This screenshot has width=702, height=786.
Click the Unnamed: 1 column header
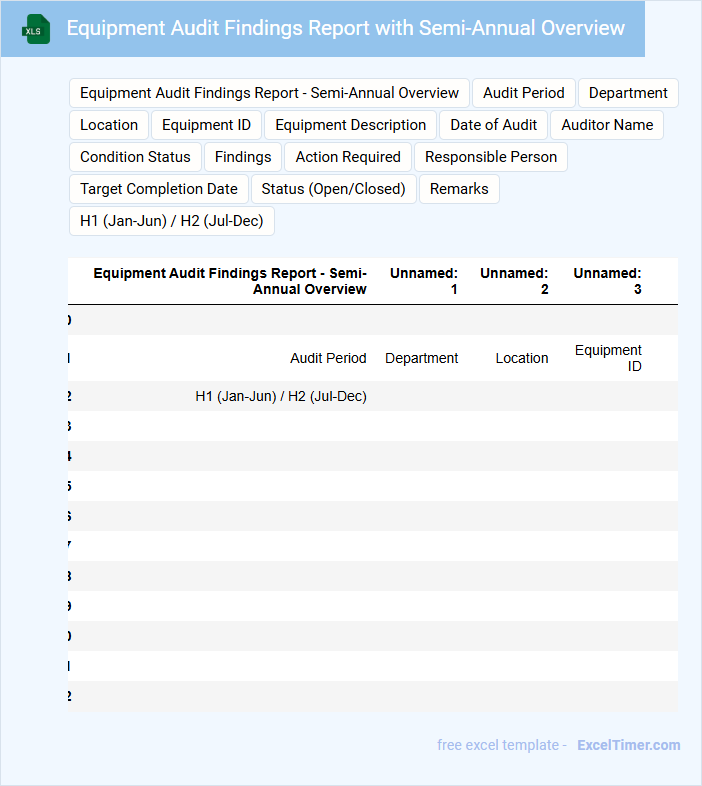coord(424,281)
